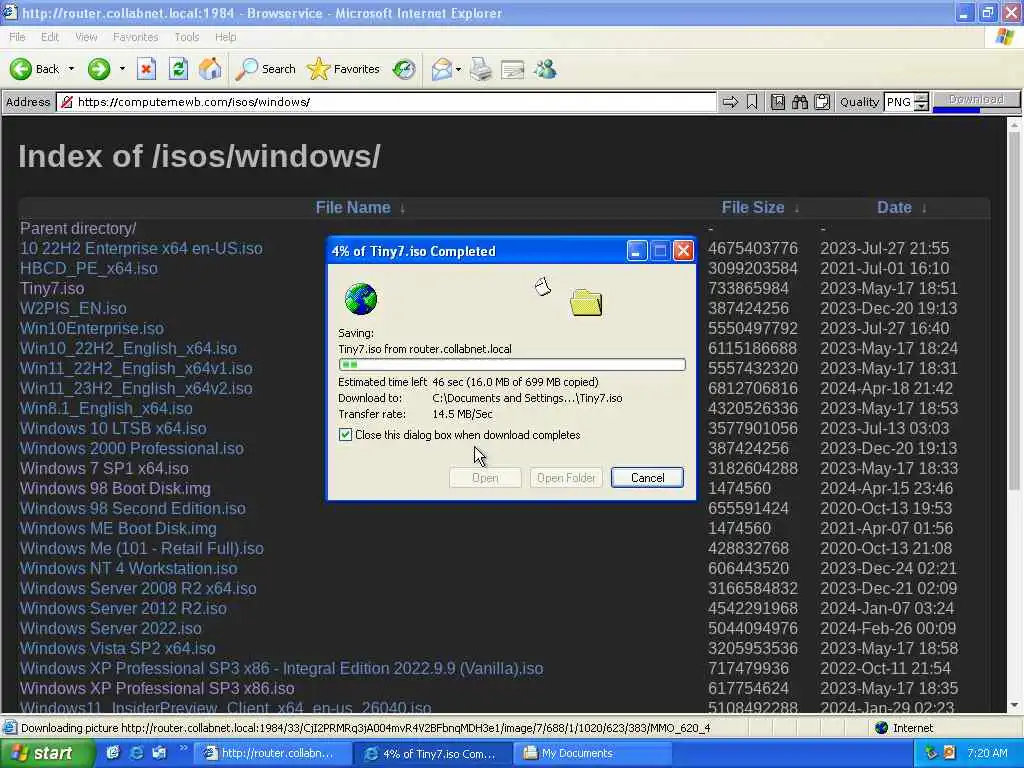
Task: Open the Win10Enterprise.iso link
Action: pyautogui.click(x=91, y=328)
